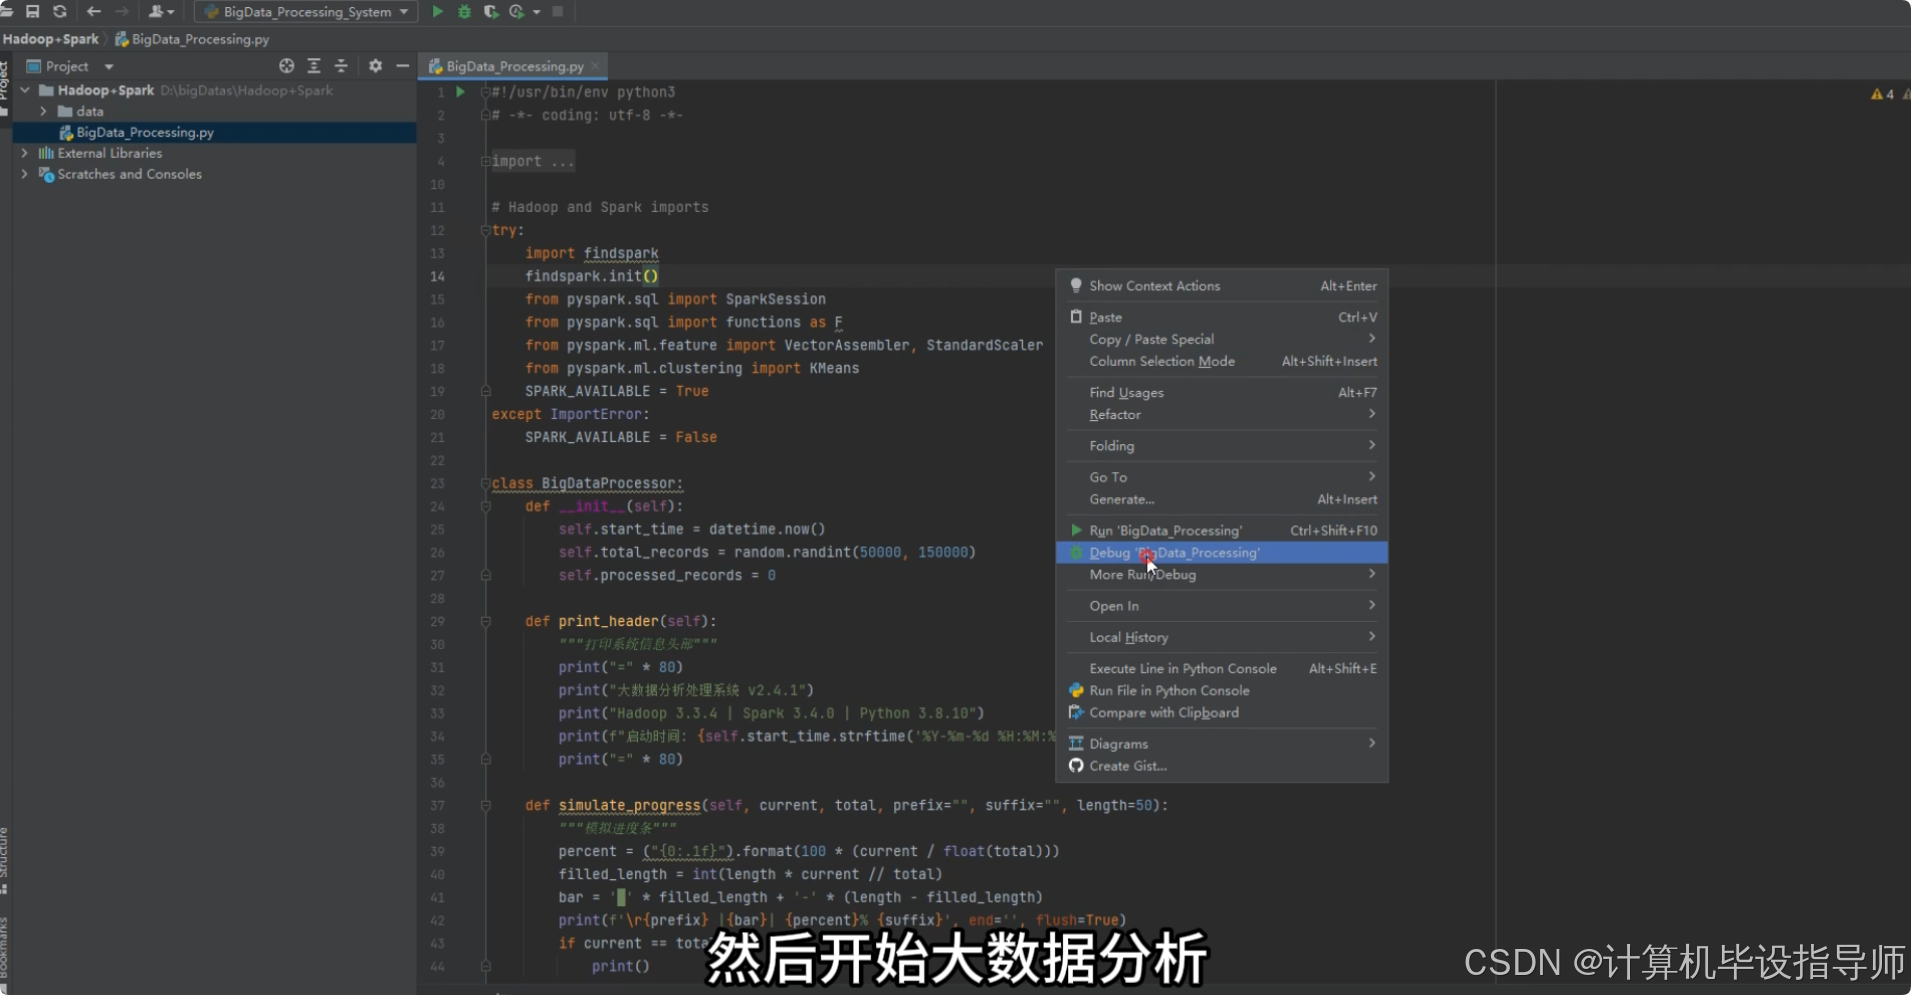Expand the data folder in the tree
This screenshot has width=1911, height=995.
tap(43, 111)
